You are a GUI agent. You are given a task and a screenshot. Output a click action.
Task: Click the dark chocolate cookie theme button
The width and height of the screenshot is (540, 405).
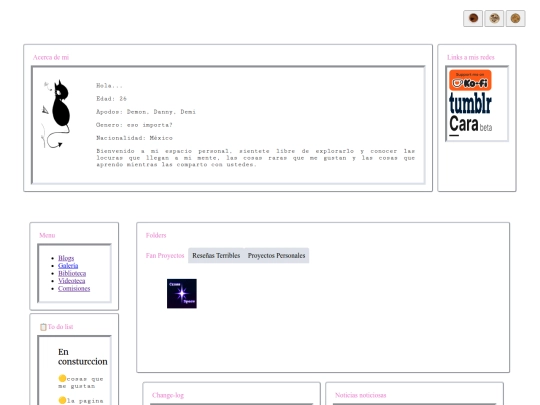473,18
